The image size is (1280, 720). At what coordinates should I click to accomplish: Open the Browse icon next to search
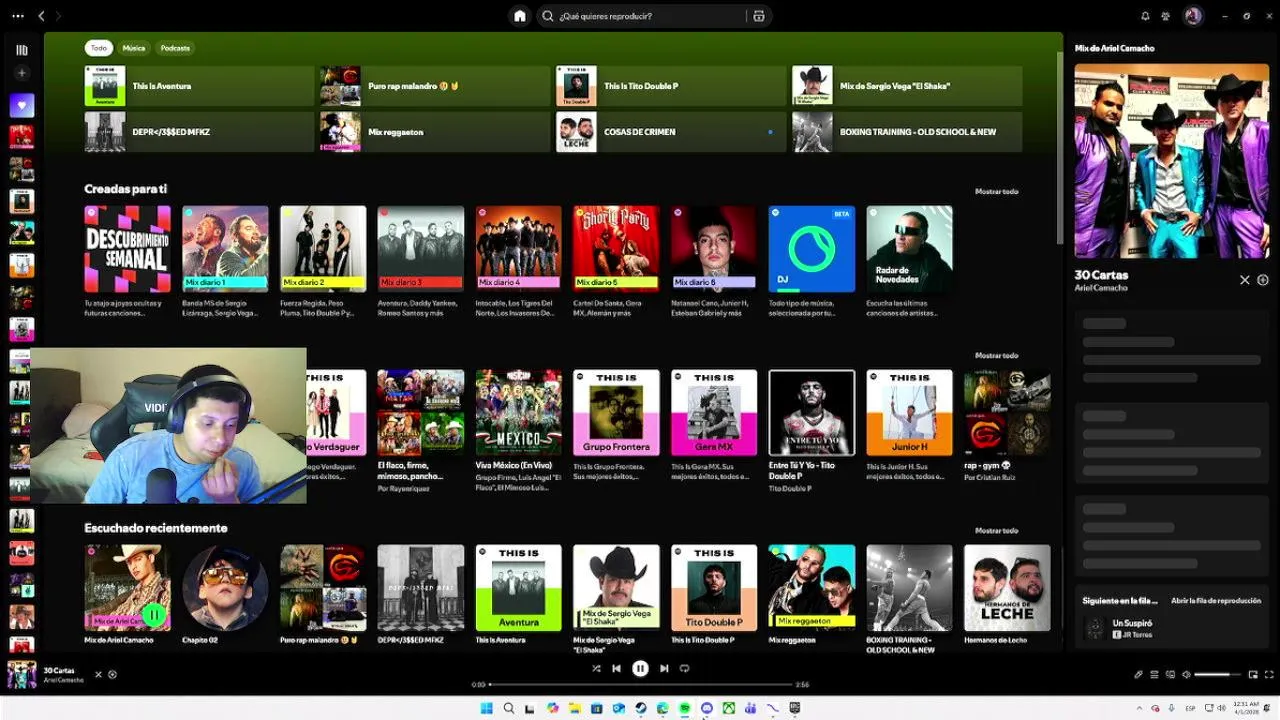point(759,16)
